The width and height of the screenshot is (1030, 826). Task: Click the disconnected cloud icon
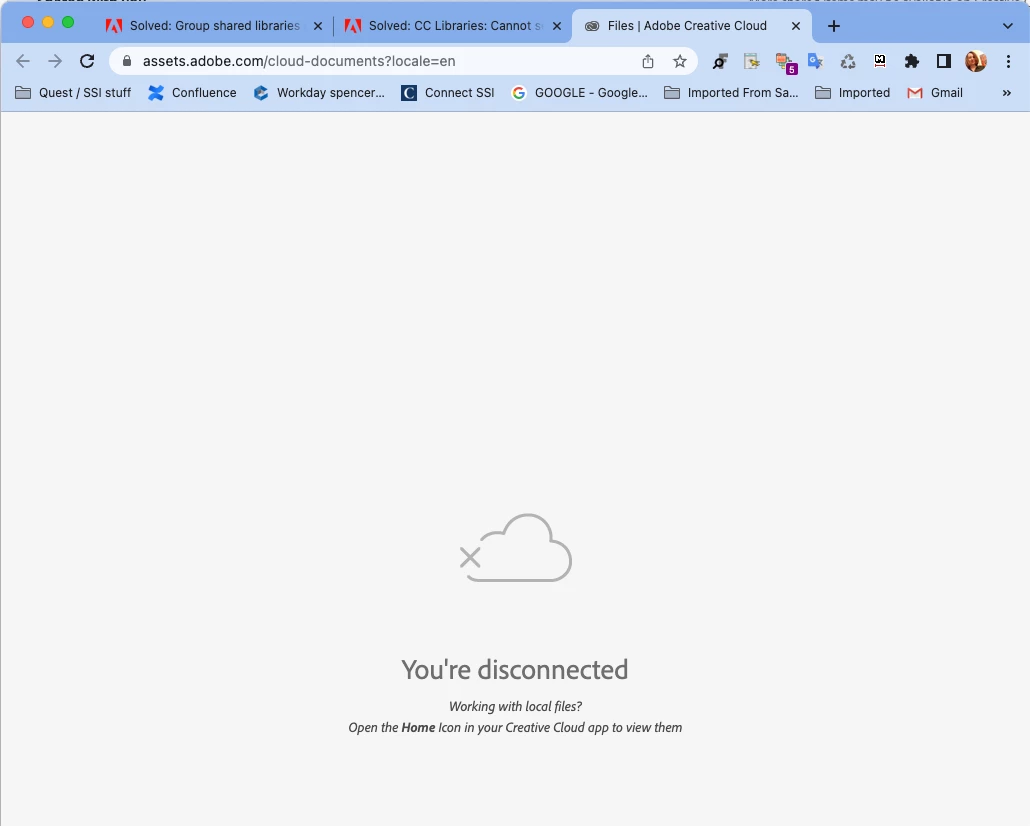pos(516,547)
